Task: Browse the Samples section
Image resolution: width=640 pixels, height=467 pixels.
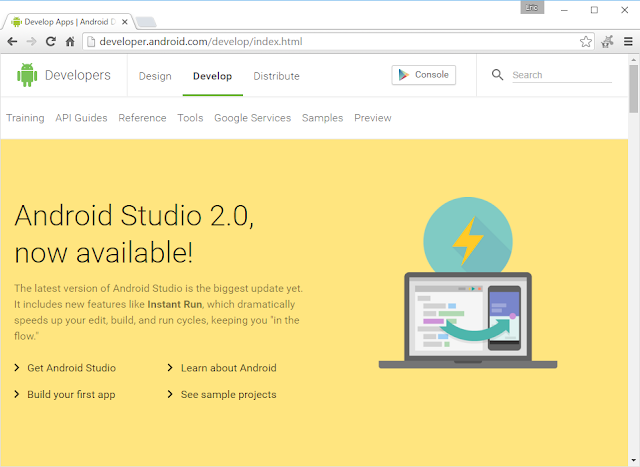Action: 322,118
